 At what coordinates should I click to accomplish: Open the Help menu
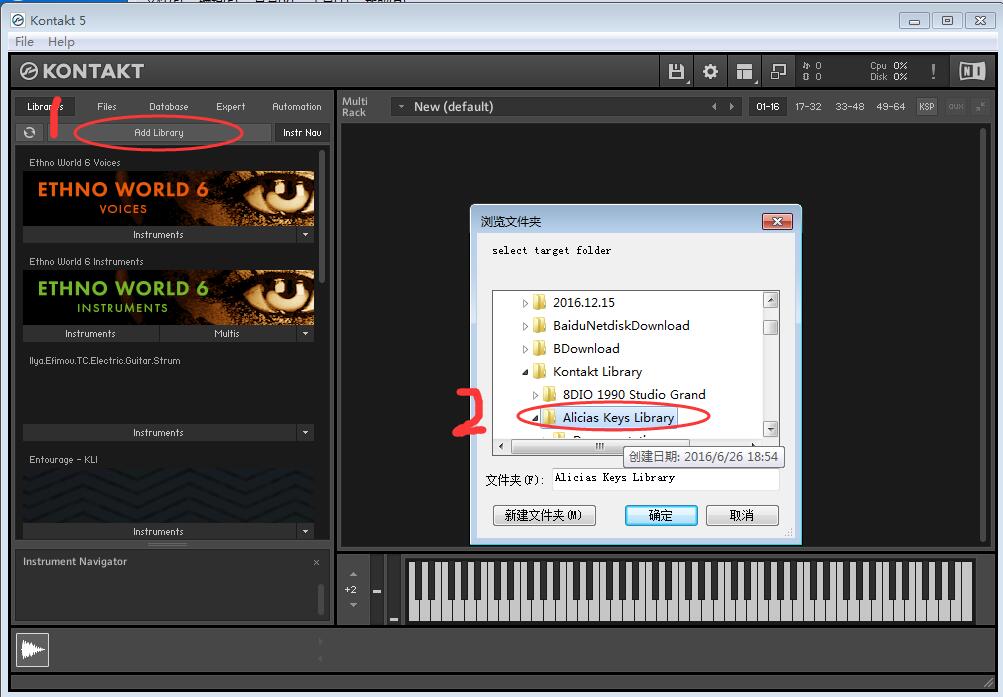coord(61,42)
